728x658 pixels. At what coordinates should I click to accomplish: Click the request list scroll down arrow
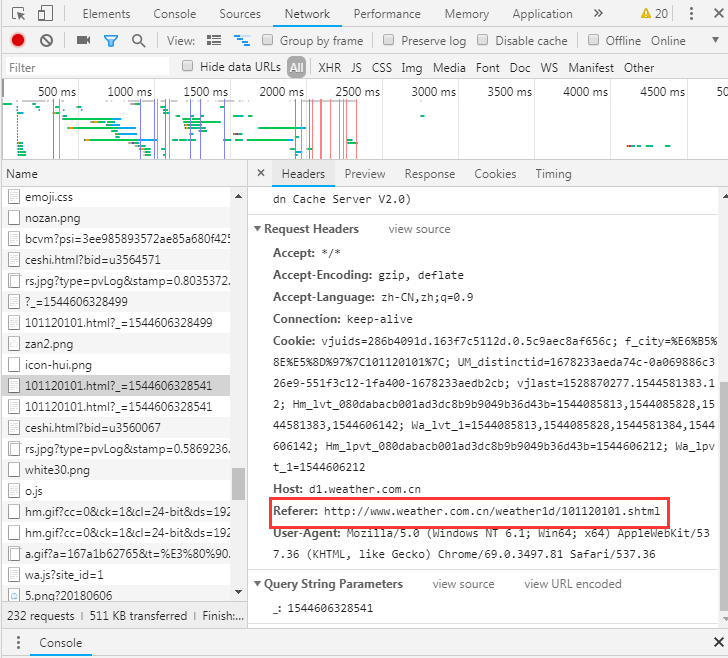point(238,592)
